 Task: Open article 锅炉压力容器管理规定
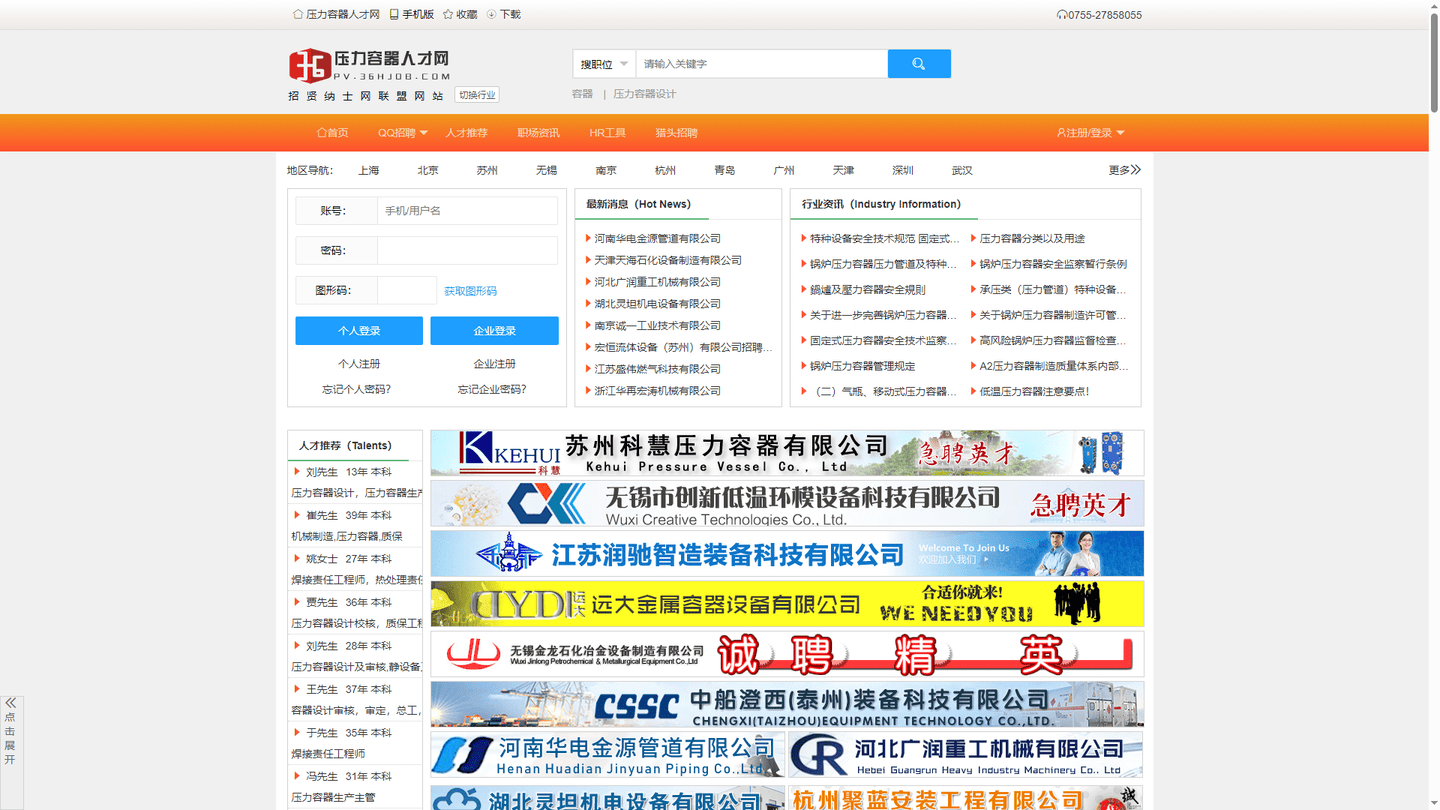[x=862, y=367]
